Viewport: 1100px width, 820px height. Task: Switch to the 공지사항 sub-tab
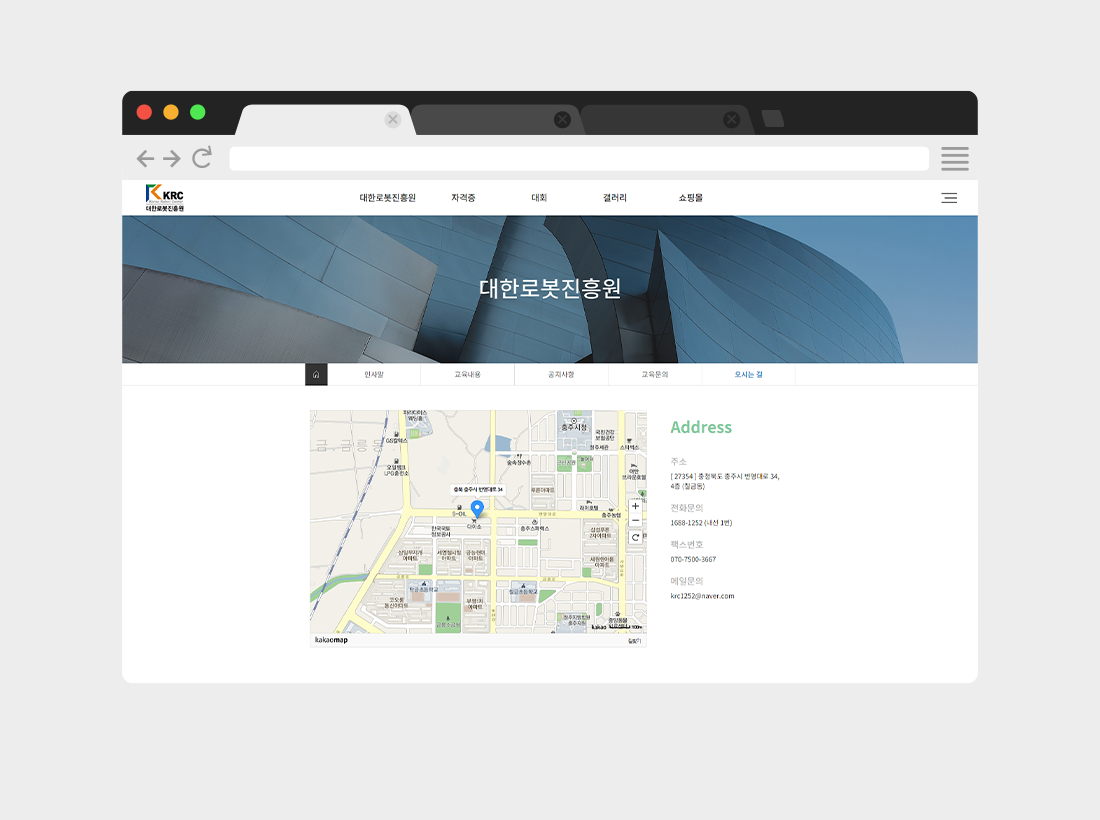(x=561, y=375)
